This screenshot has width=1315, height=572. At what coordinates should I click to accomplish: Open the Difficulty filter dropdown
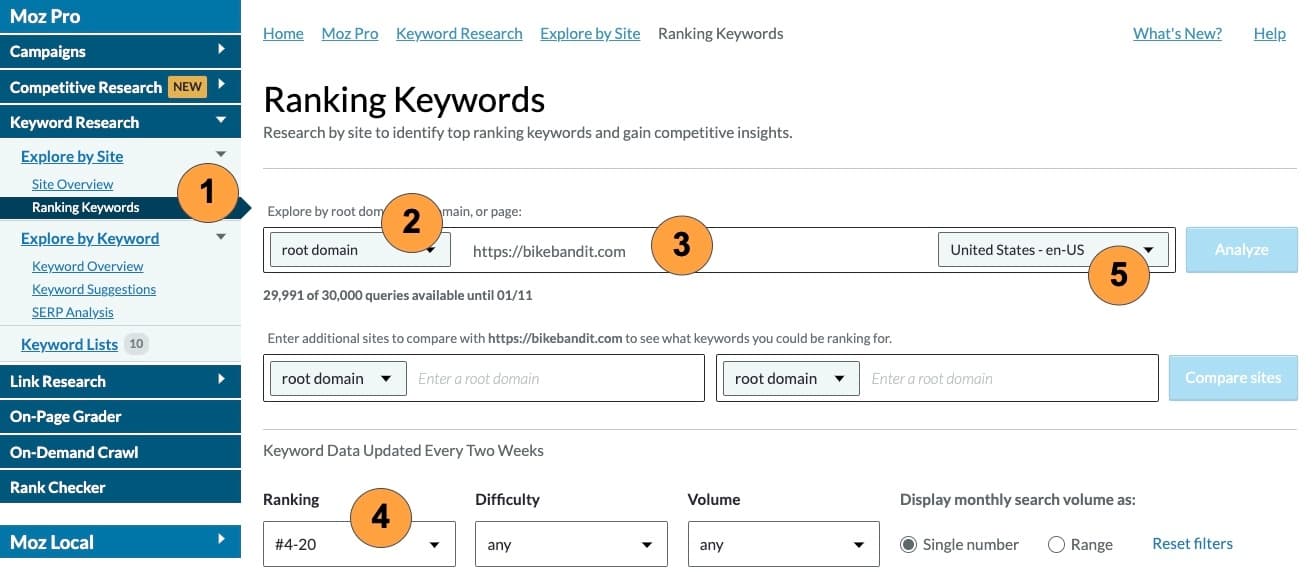[x=571, y=545]
